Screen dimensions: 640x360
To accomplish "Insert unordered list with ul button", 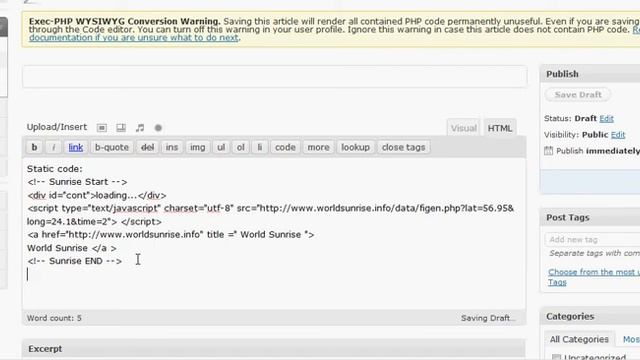I will pyautogui.click(x=221, y=147).
